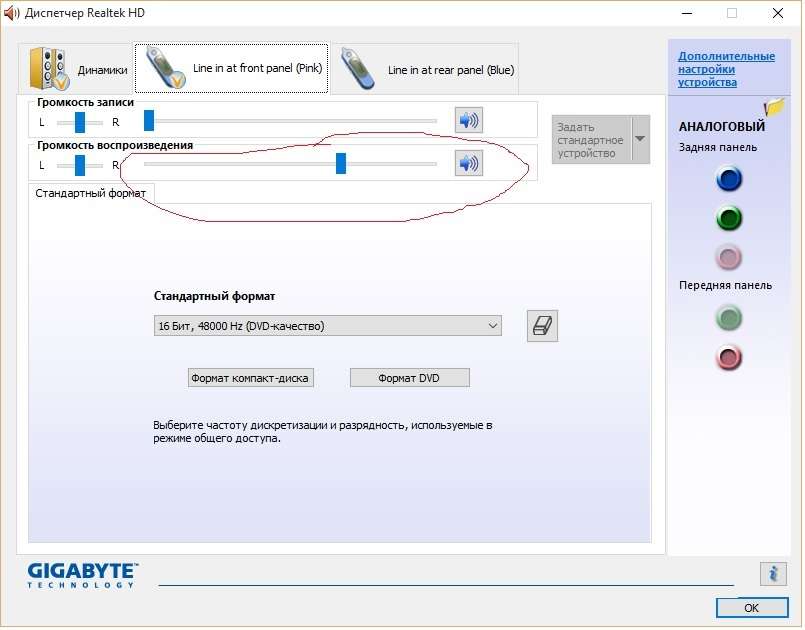
Task: Open Дополнительные настройки устройства link
Action: click(726, 69)
